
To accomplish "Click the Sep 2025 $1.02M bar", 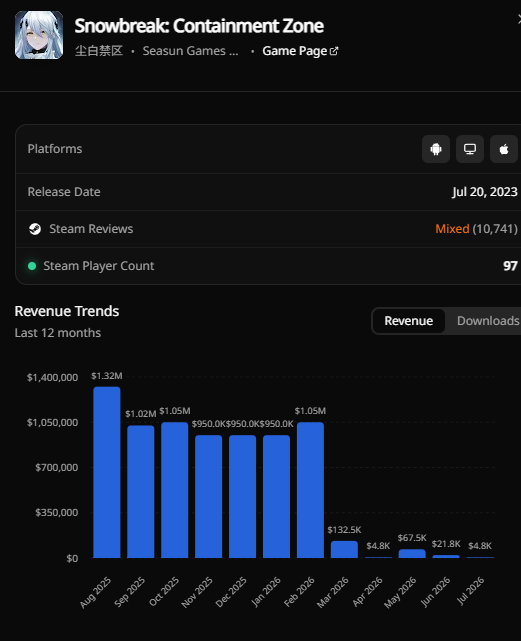I will pyautogui.click(x=141, y=492).
